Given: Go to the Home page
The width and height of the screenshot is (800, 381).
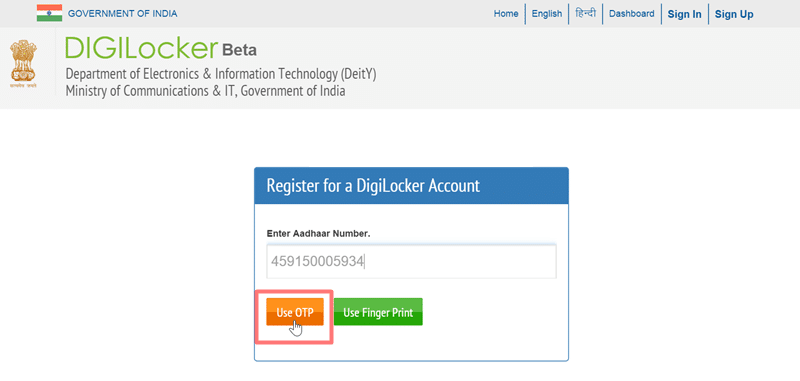Looking at the screenshot, I should (x=506, y=14).
